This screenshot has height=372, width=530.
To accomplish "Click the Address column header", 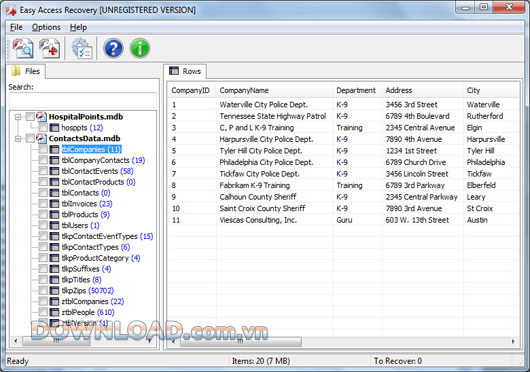I will coord(423,91).
